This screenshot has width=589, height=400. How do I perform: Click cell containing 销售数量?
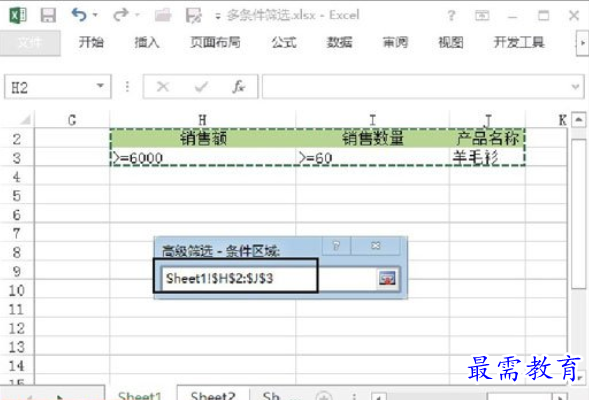[372, 138]
